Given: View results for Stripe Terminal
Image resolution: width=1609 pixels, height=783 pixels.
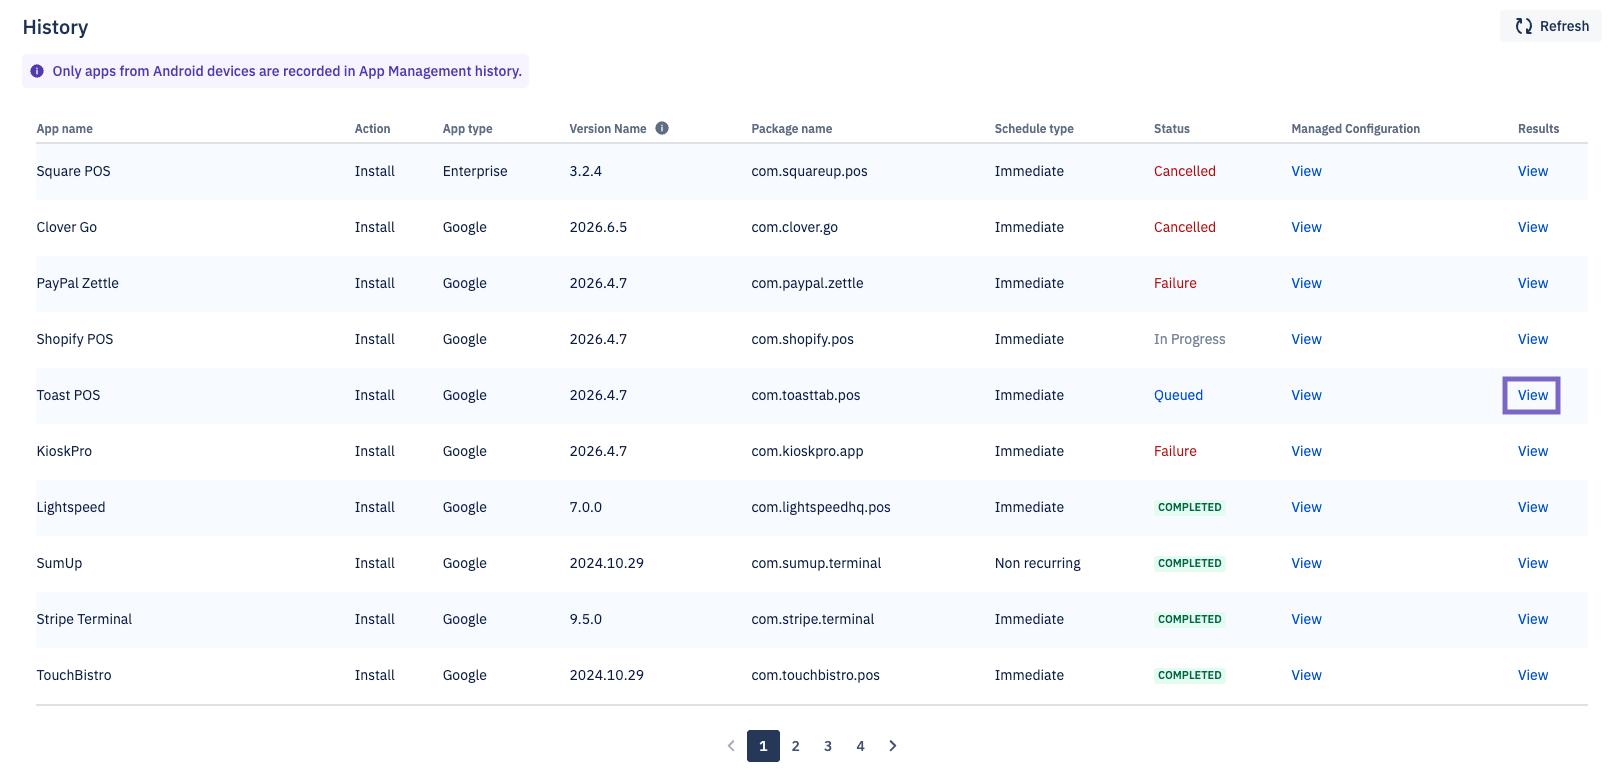Looking at the screenshot, I should [1532, 619].
